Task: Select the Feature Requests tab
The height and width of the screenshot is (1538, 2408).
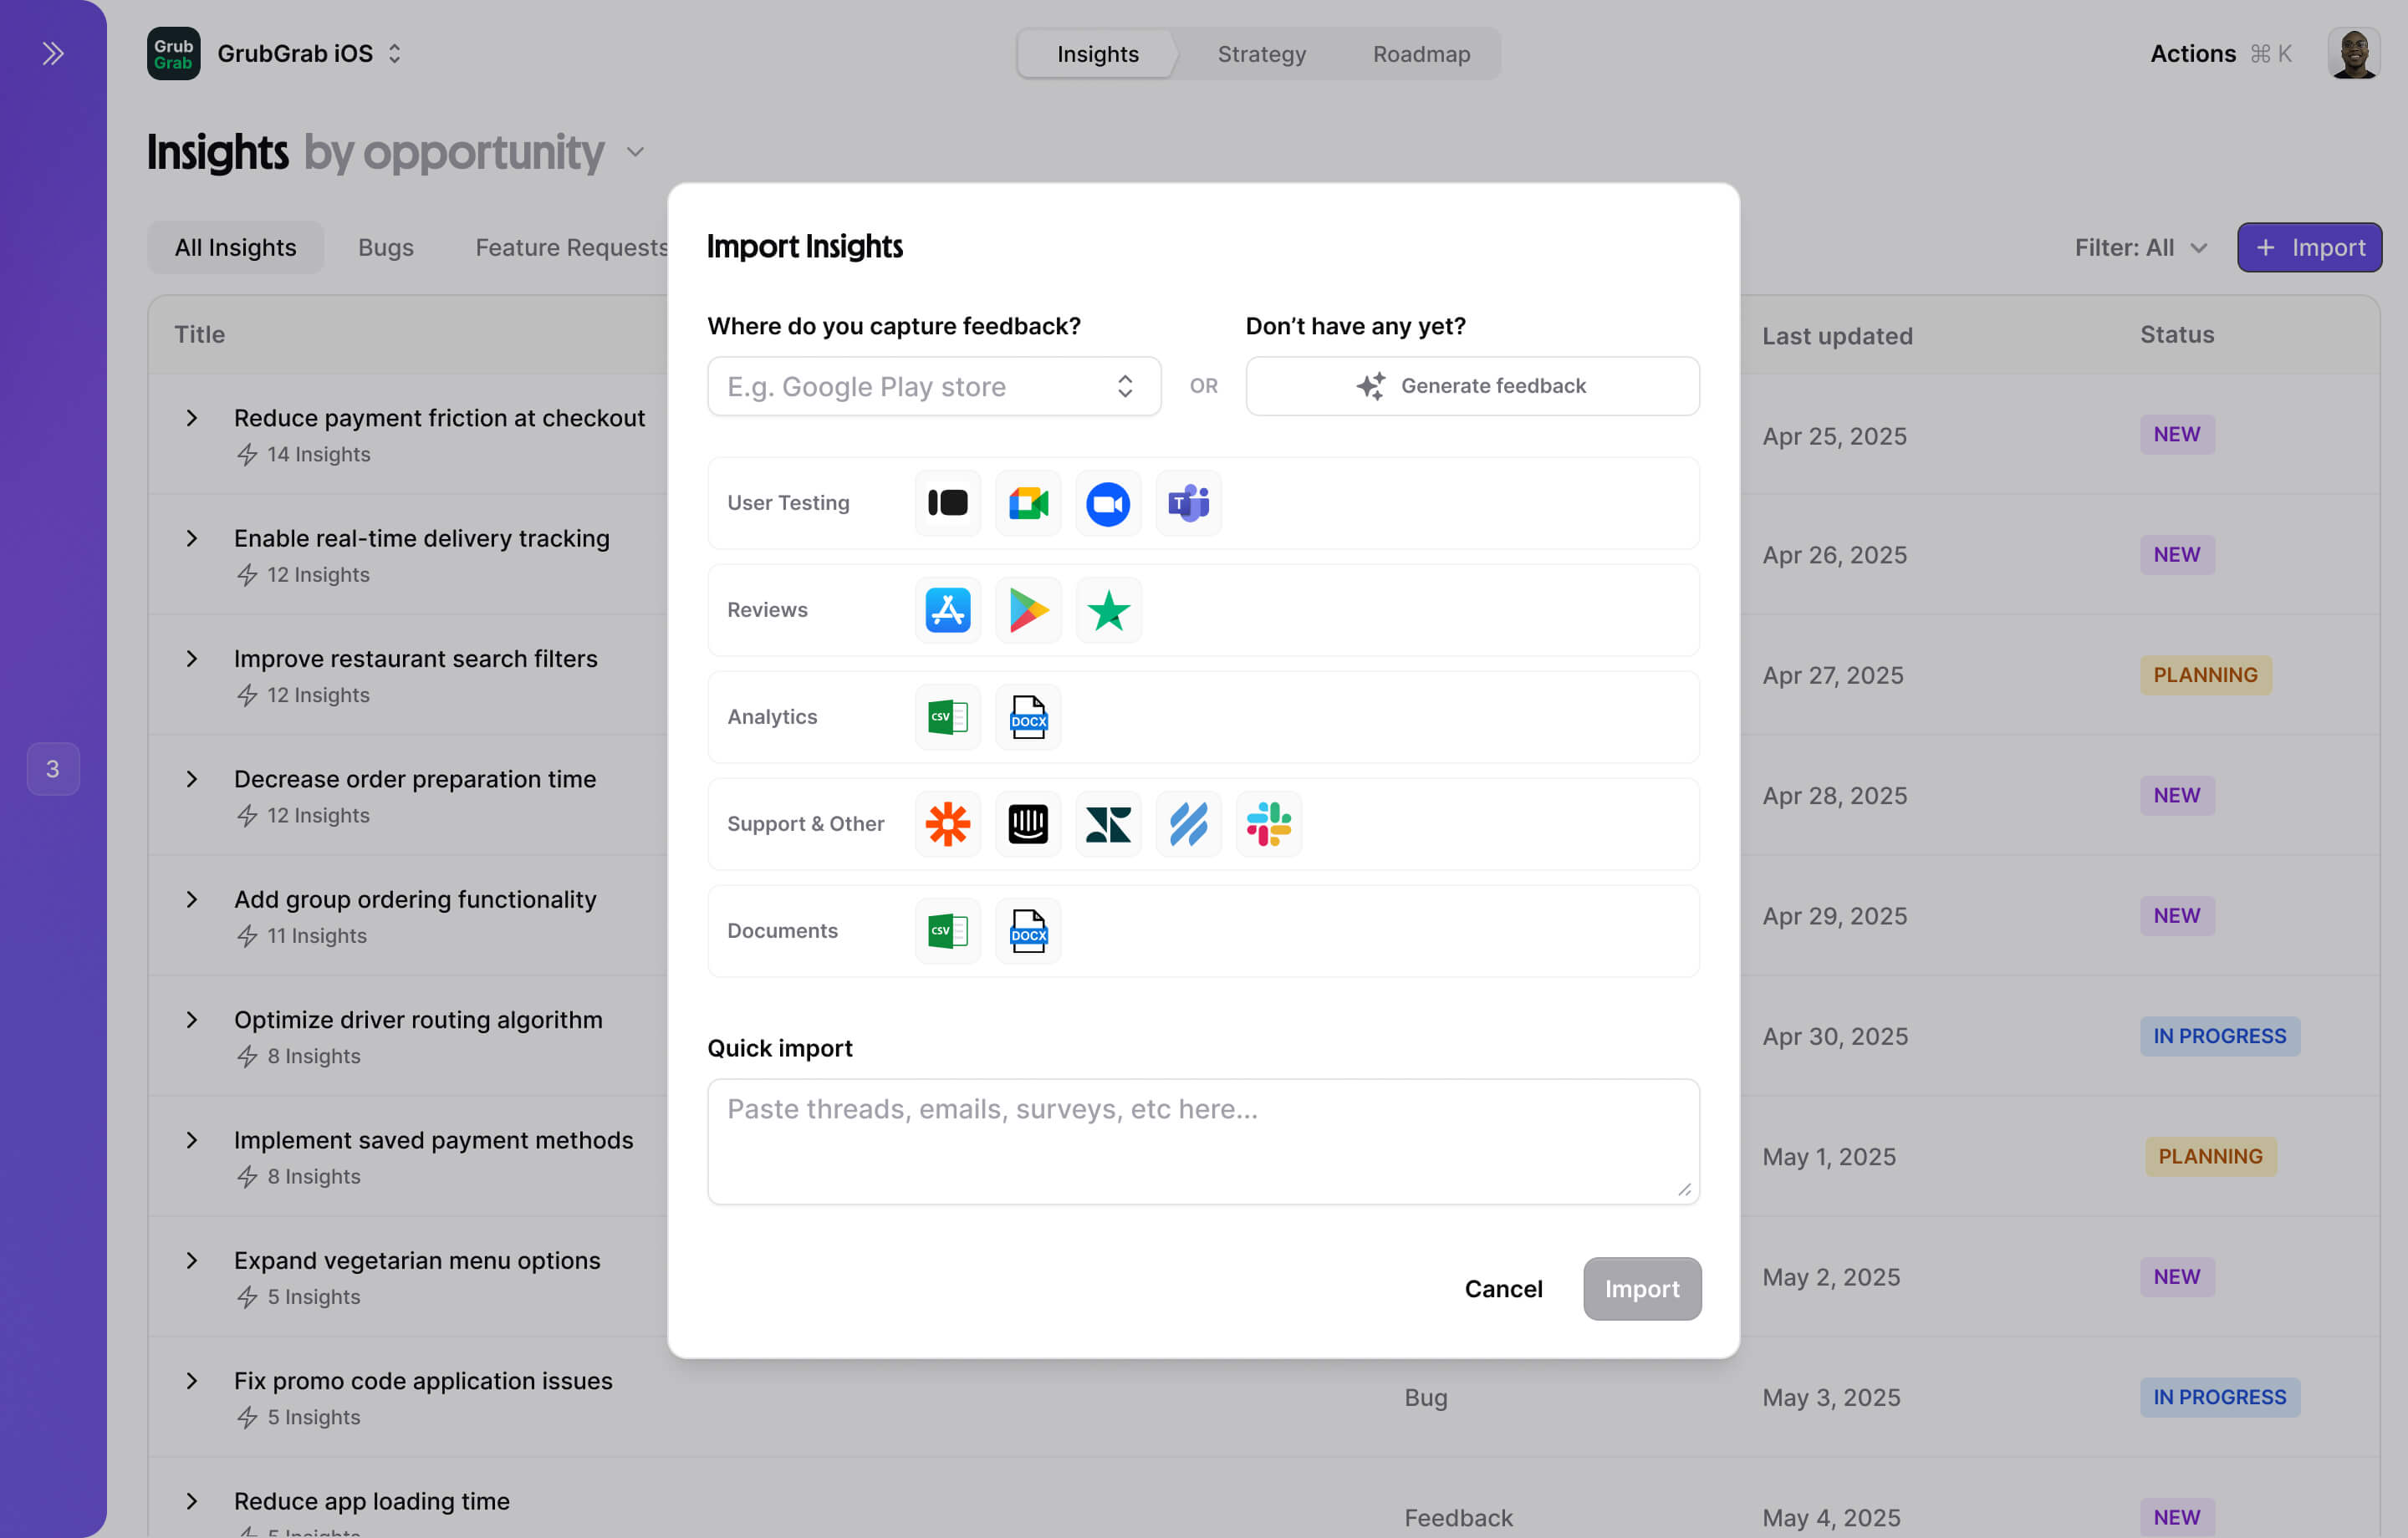Action: 571,247
